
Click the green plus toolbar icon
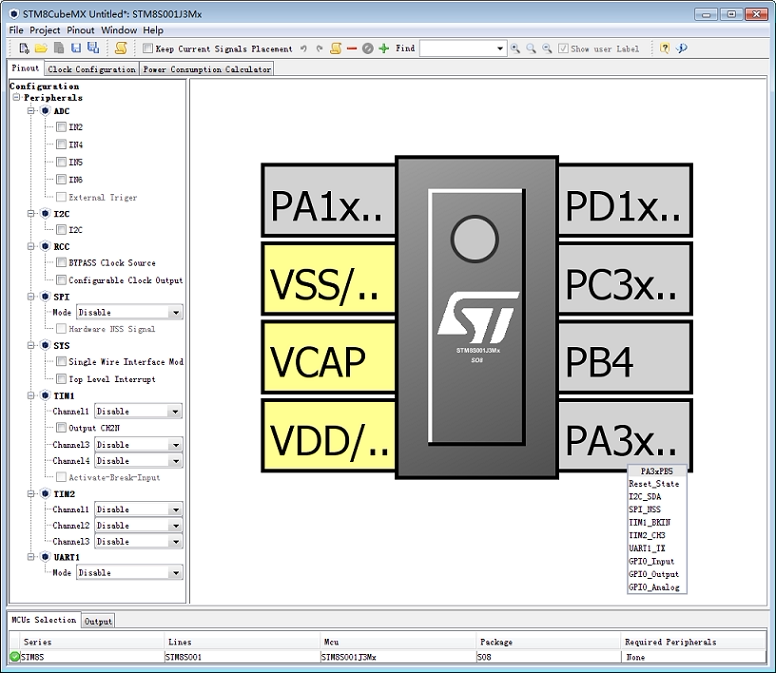click(x=384, y=48)
